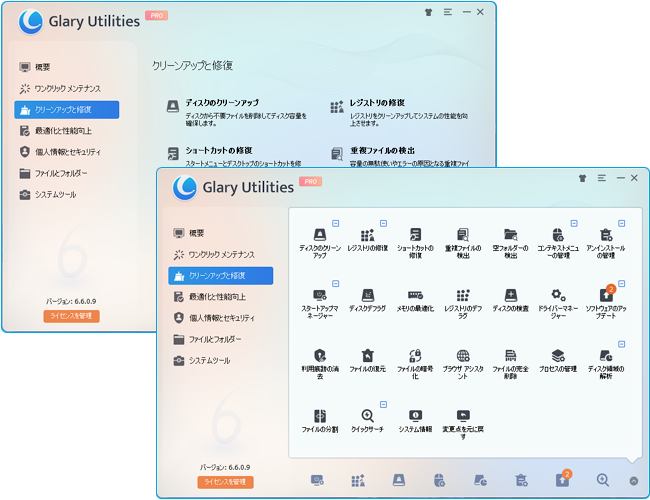Screen dimensions: 650x500
Task: Select 最適化と性能向上 in front window sidebar
Action: (221, 297)
